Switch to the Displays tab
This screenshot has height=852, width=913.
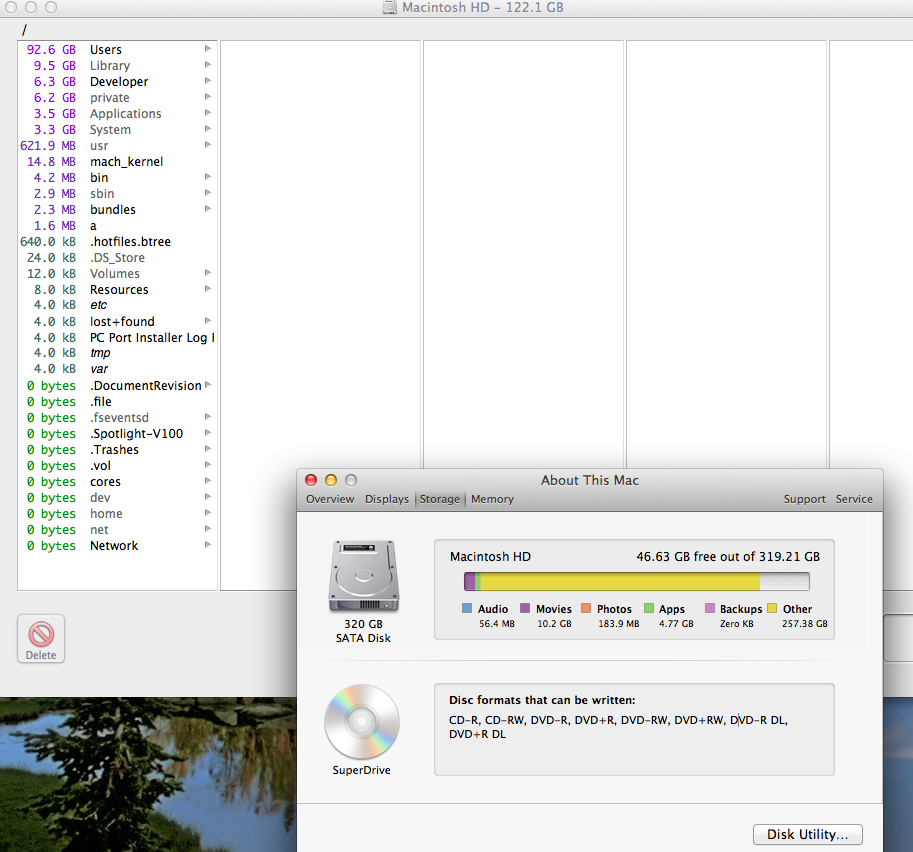[x=387, y=499]
